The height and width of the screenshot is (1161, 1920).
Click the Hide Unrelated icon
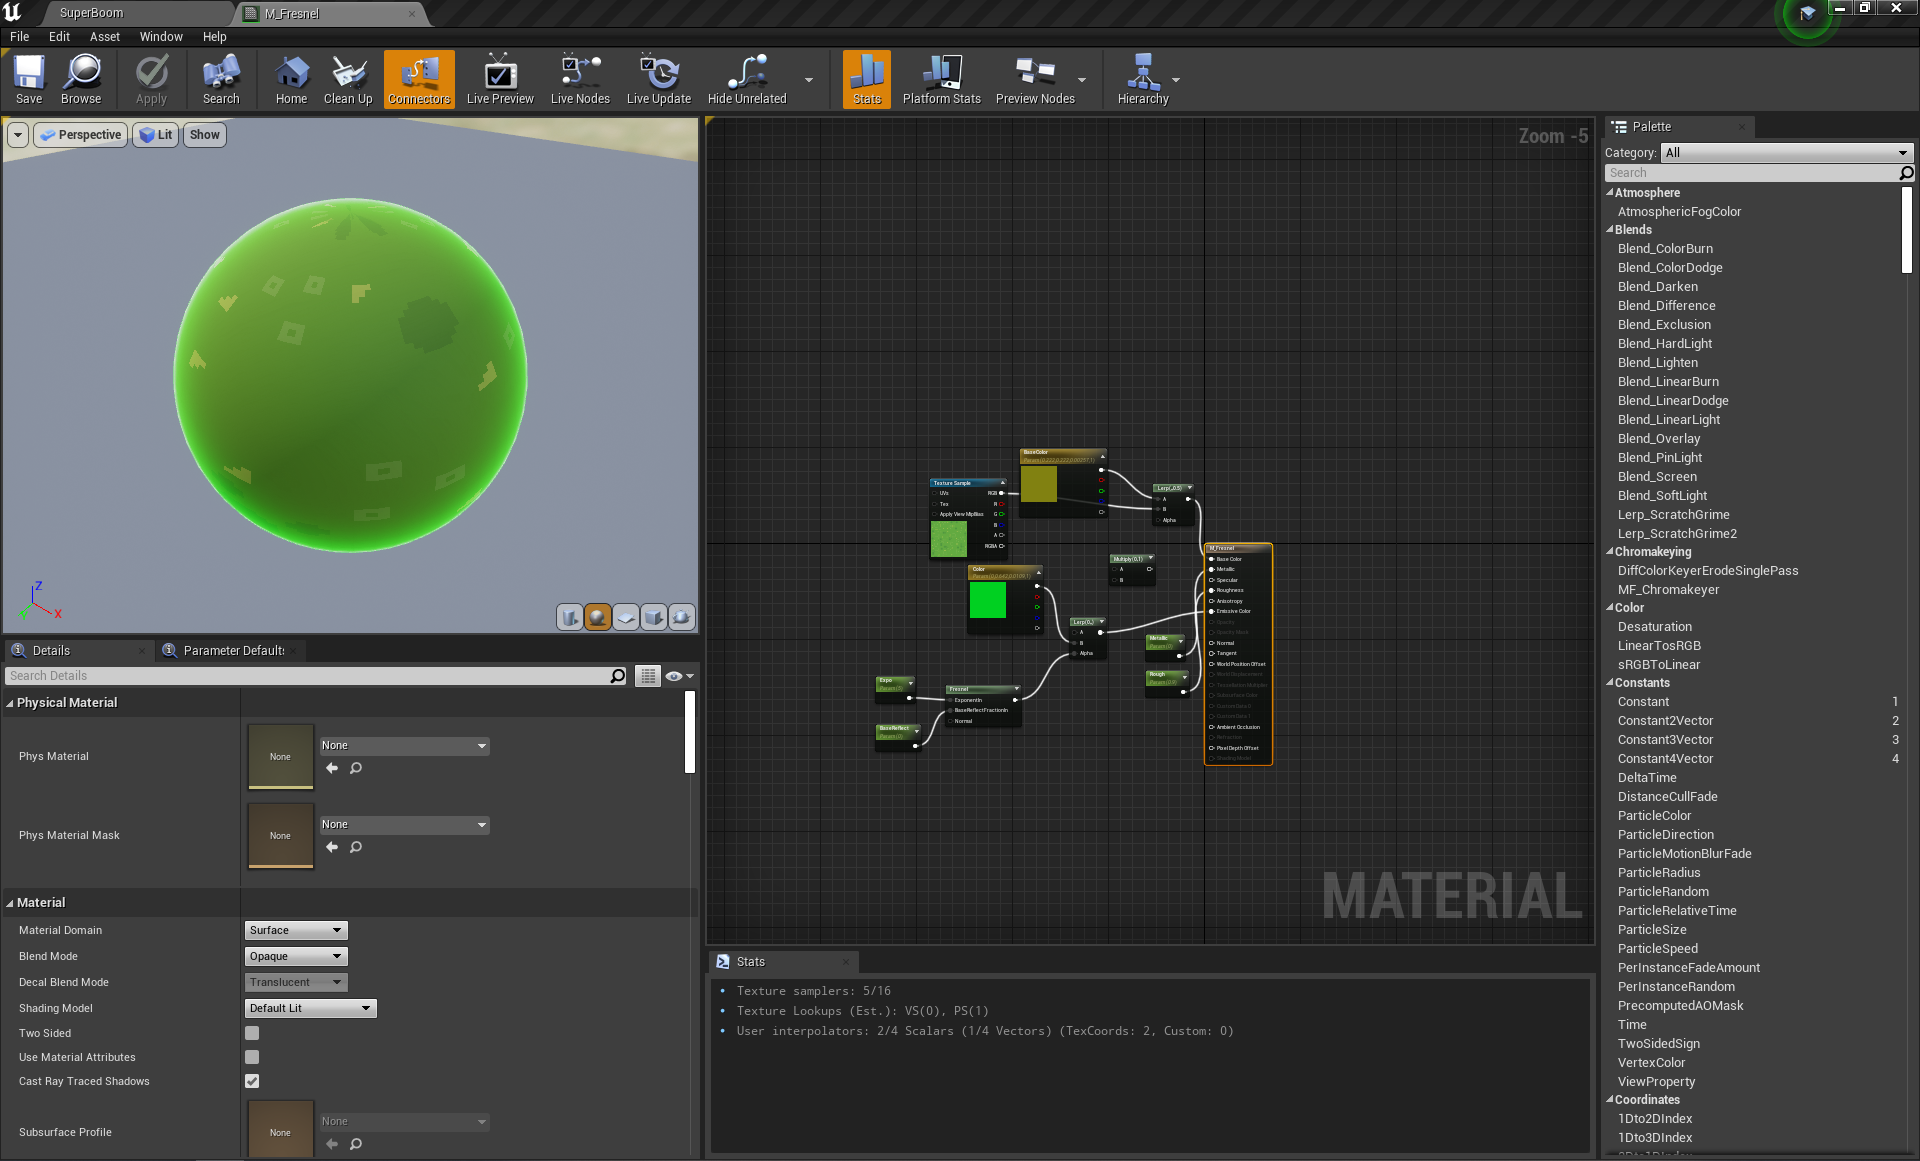coord(747,79)
